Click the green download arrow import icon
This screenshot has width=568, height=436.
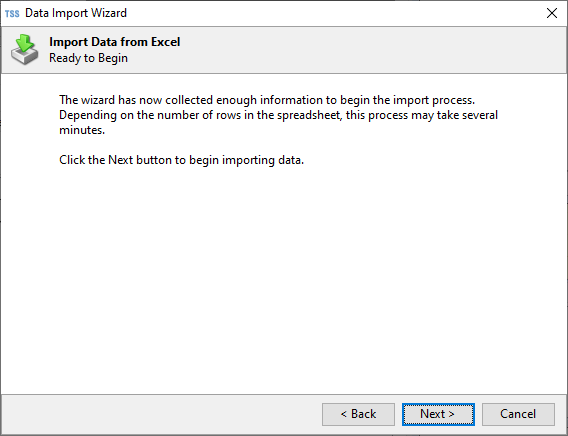point(25,49)
